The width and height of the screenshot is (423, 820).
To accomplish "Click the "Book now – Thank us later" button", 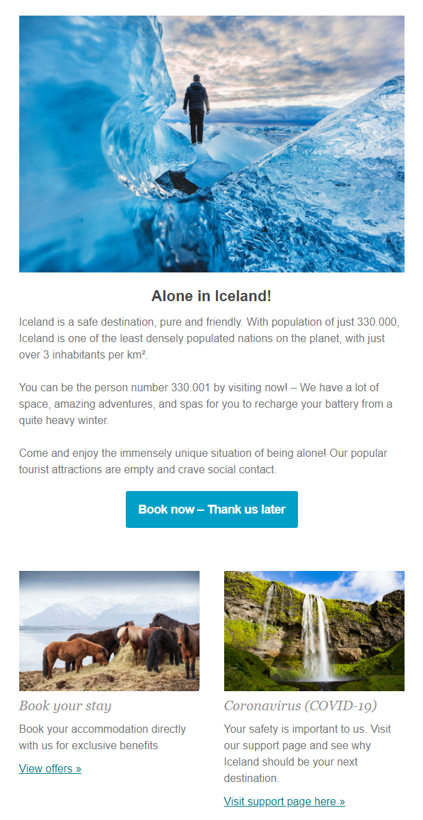I will coord(212,509).
